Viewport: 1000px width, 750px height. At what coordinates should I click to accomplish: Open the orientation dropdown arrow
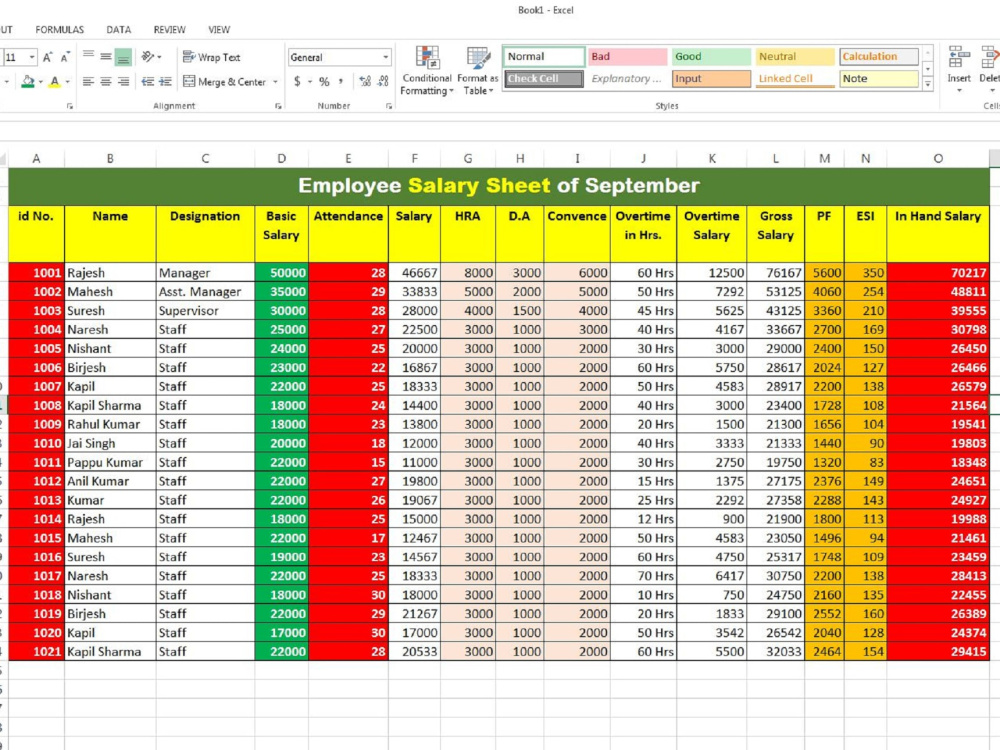[x=159, y=57]
